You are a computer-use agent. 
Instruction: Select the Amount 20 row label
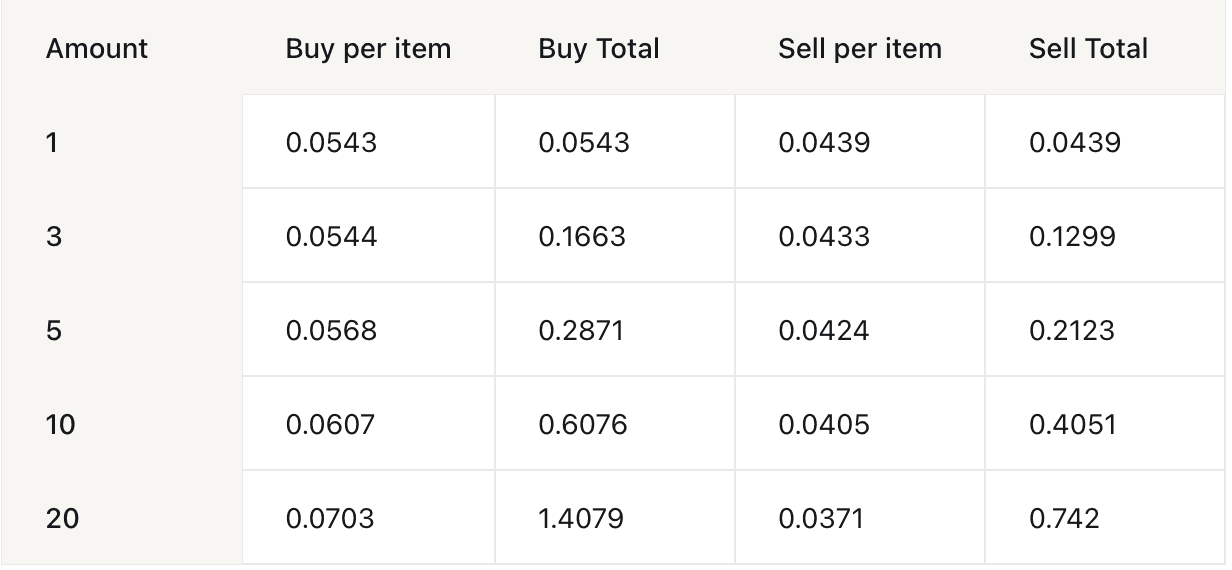[62, 518]
